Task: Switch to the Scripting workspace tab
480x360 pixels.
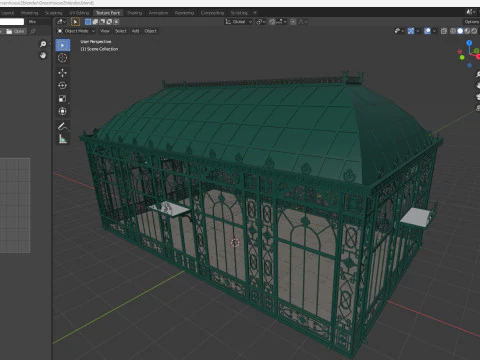Action: pos(239,13)
